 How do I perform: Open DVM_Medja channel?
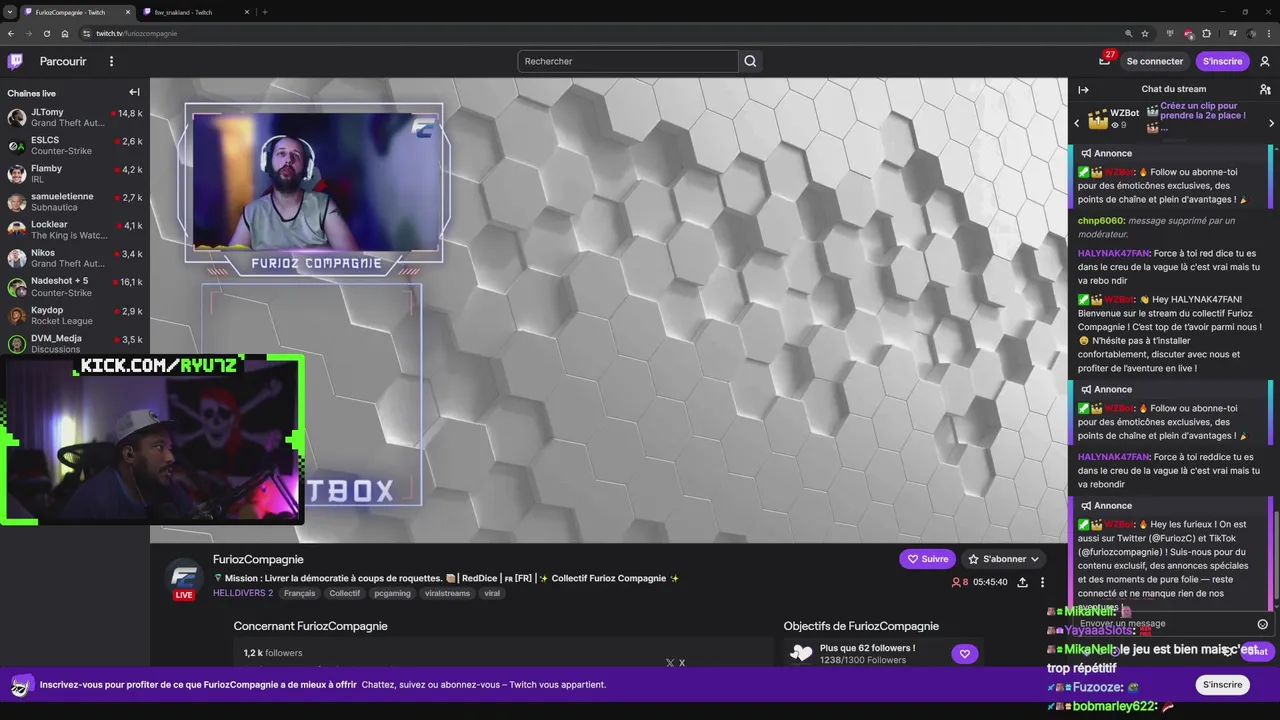(75, 343)
